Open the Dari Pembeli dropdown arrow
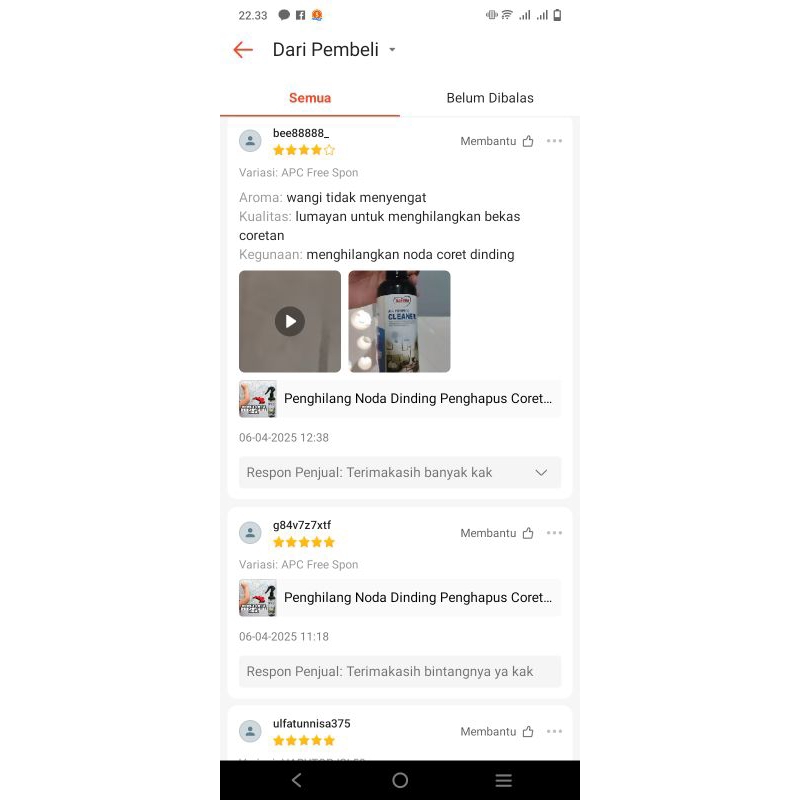The height and width of the screenshot is (800, 800). point(392,49)
